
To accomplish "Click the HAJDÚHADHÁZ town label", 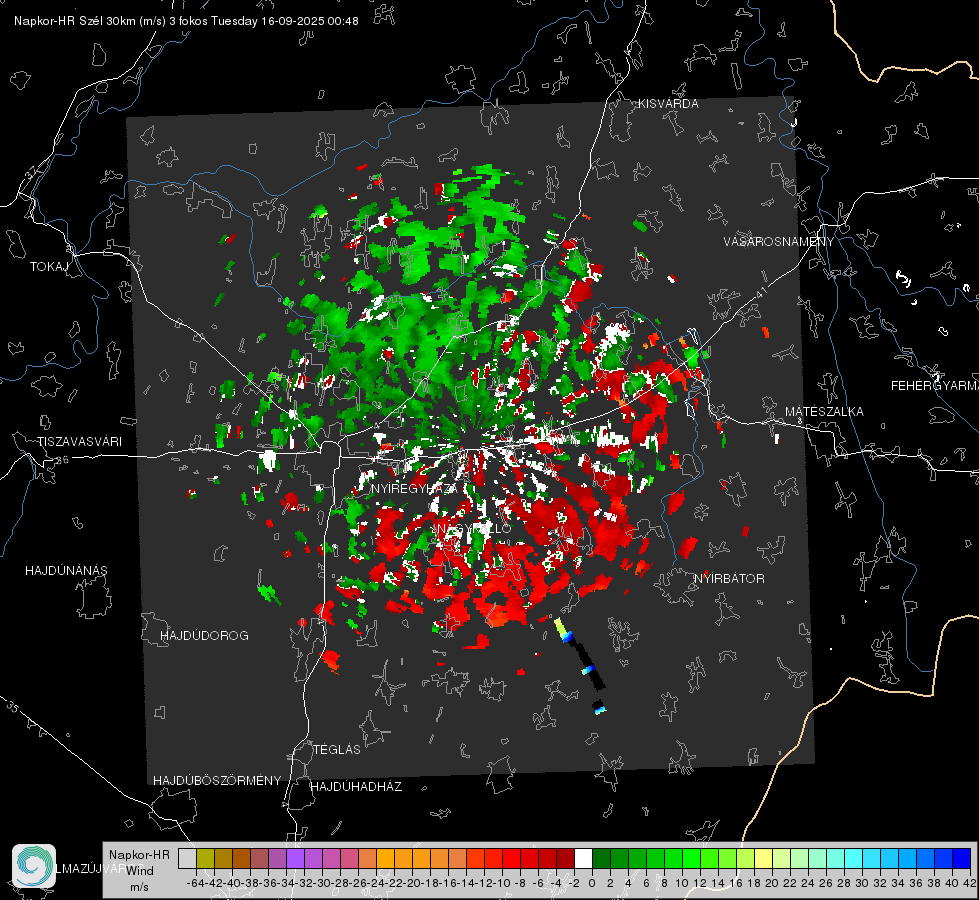I will click(356, 787).
